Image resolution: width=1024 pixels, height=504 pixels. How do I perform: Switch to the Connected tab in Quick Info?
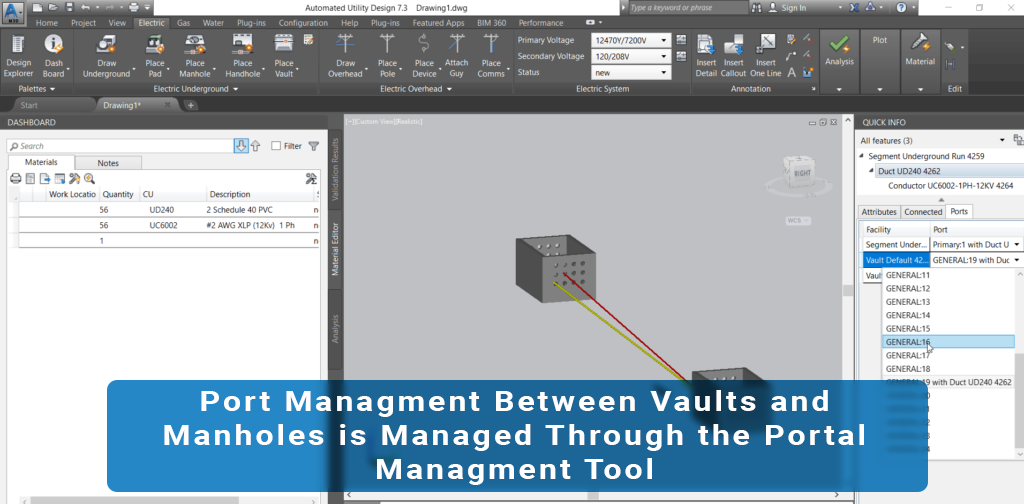(923, 212)
